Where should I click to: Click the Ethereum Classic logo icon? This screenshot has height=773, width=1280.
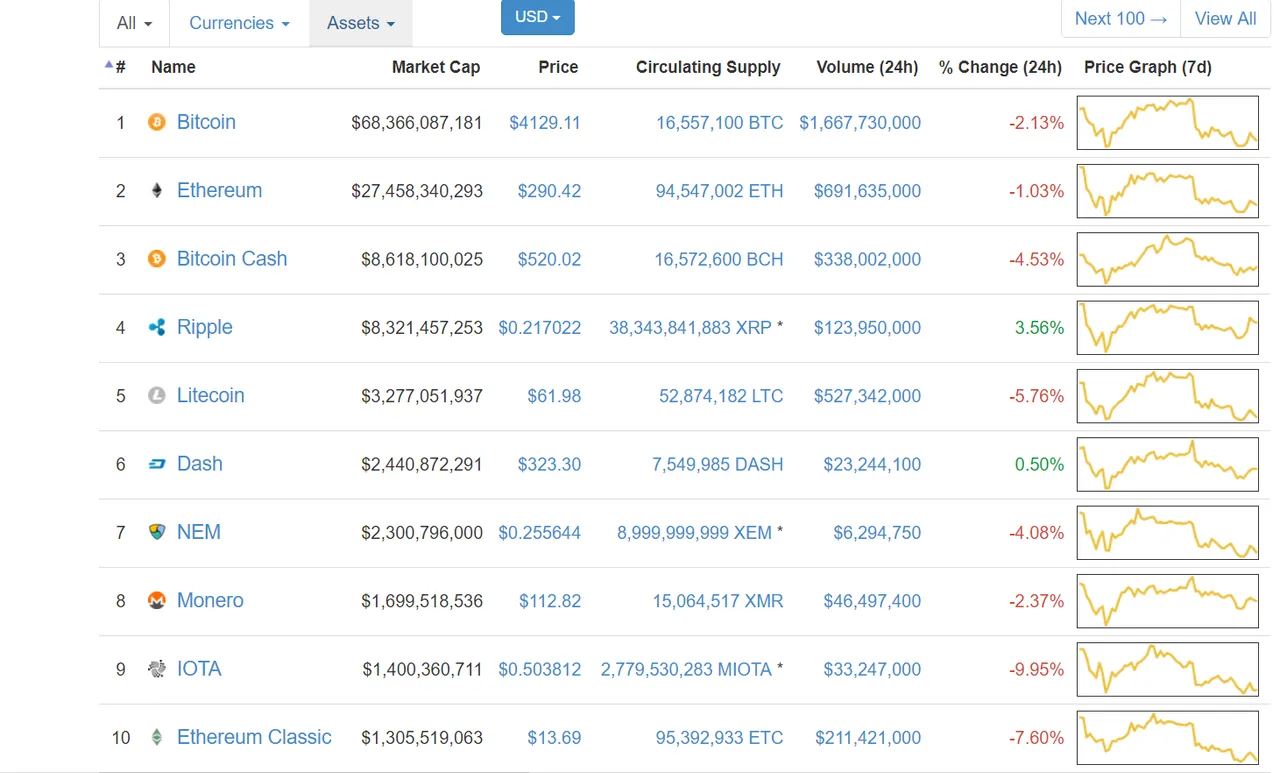[x=156, y=737]
